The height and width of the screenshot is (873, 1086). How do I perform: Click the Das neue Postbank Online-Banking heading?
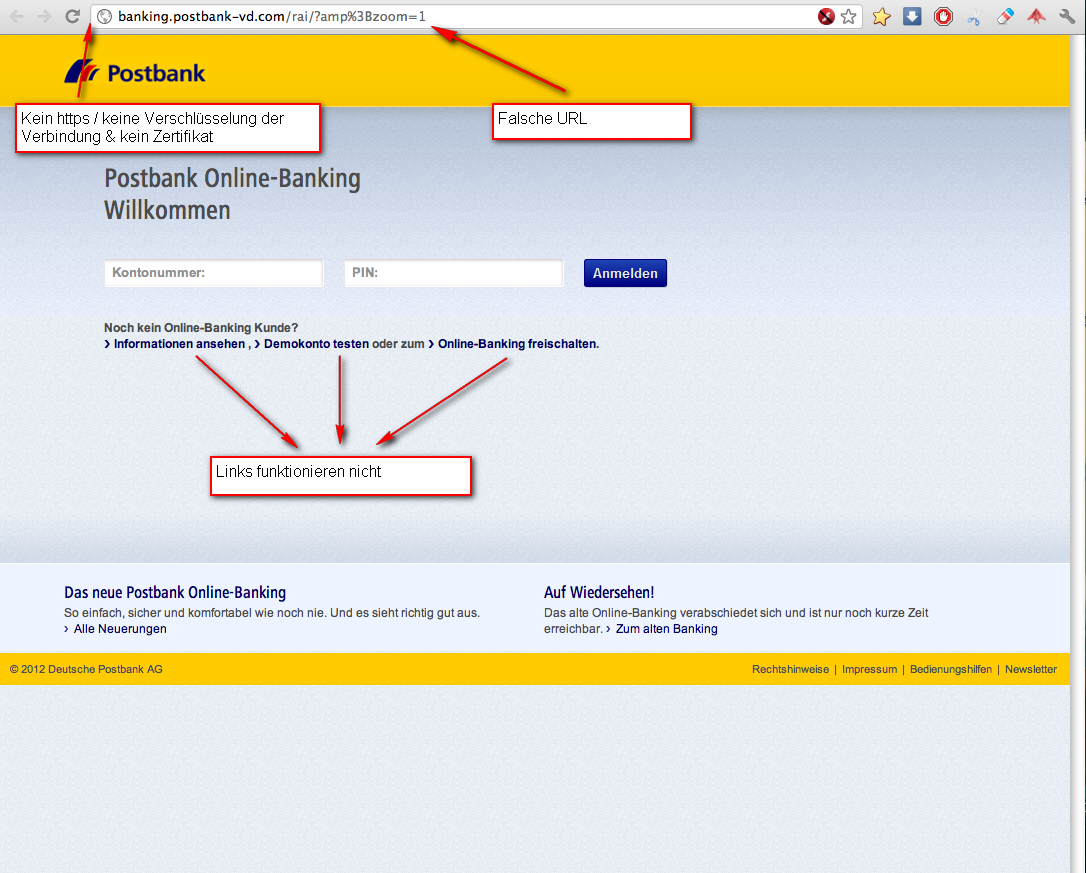[175, 592]
